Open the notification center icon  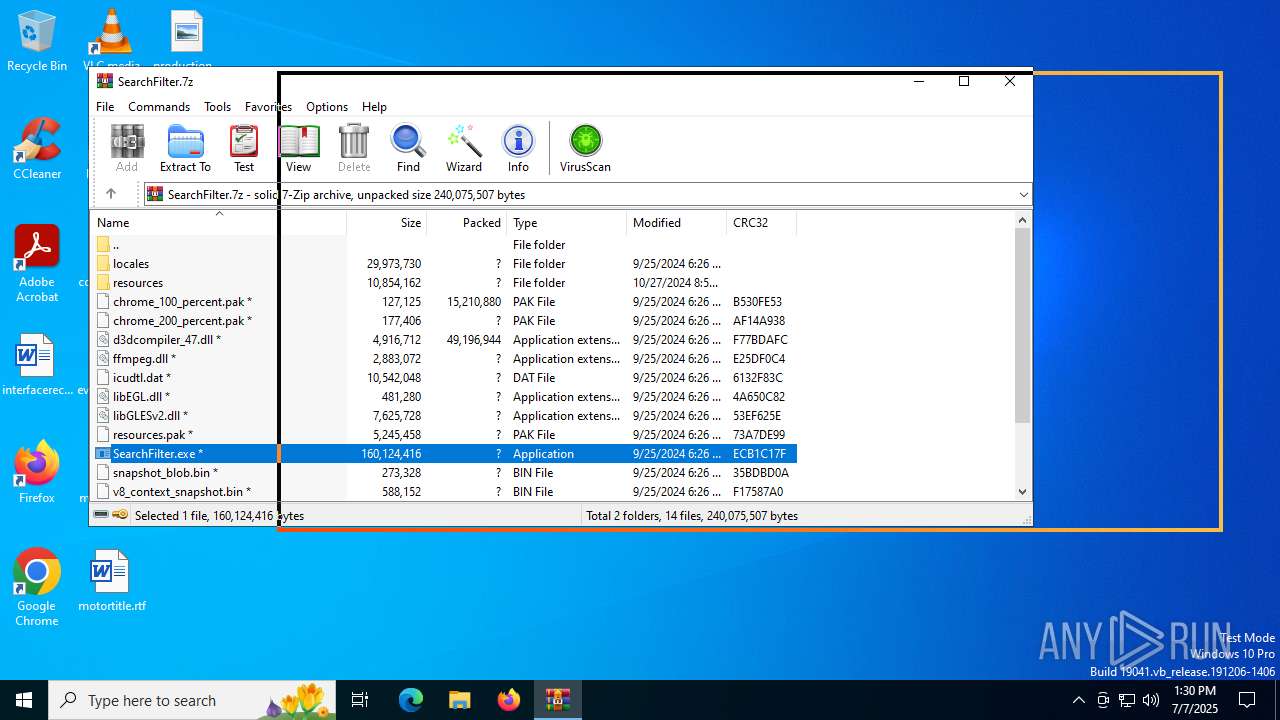click(x=1247, y=700)
